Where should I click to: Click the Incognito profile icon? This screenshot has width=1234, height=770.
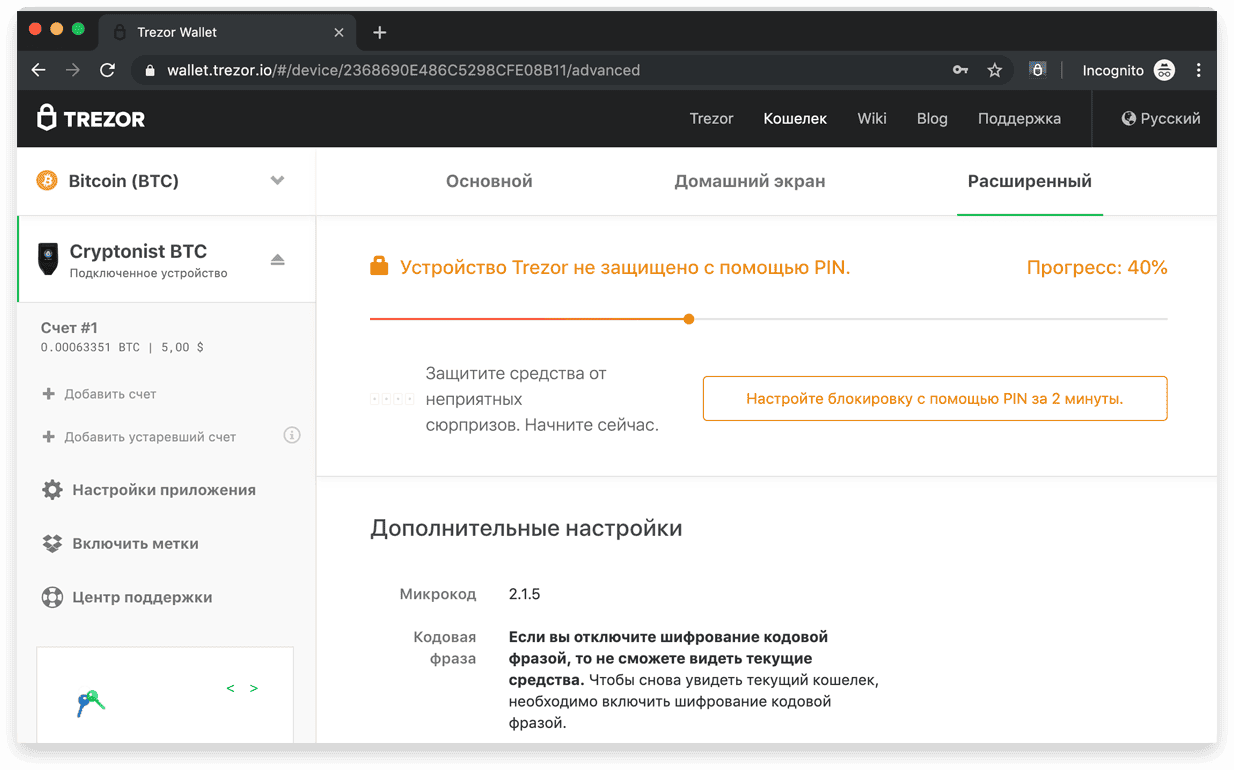pos(1164,70)
